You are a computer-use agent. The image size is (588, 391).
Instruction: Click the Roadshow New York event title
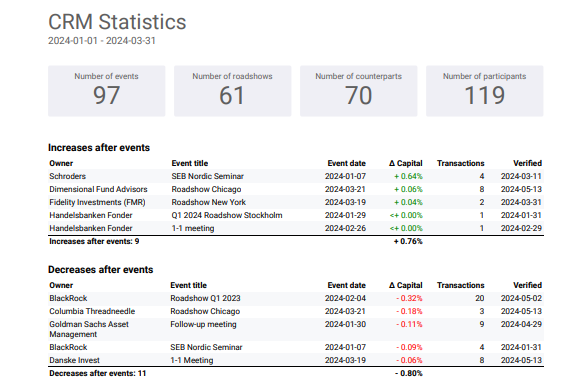click(x=208, y=202)
